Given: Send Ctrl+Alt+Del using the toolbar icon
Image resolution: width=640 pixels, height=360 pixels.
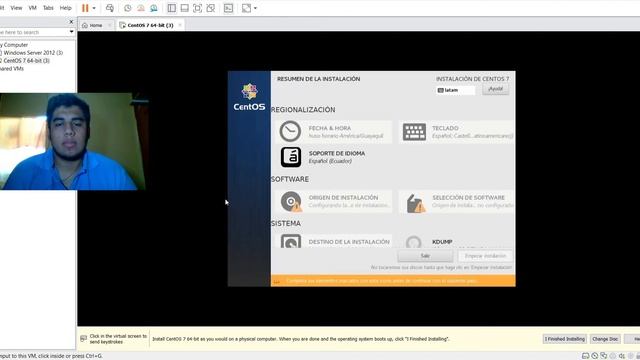Looking at the screenshot, I should [110, 8].
